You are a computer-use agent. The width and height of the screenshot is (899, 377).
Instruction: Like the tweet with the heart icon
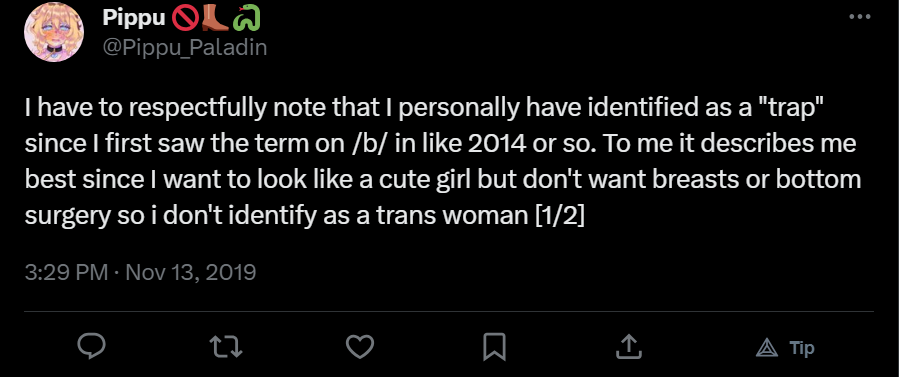[x=360, y=347]
